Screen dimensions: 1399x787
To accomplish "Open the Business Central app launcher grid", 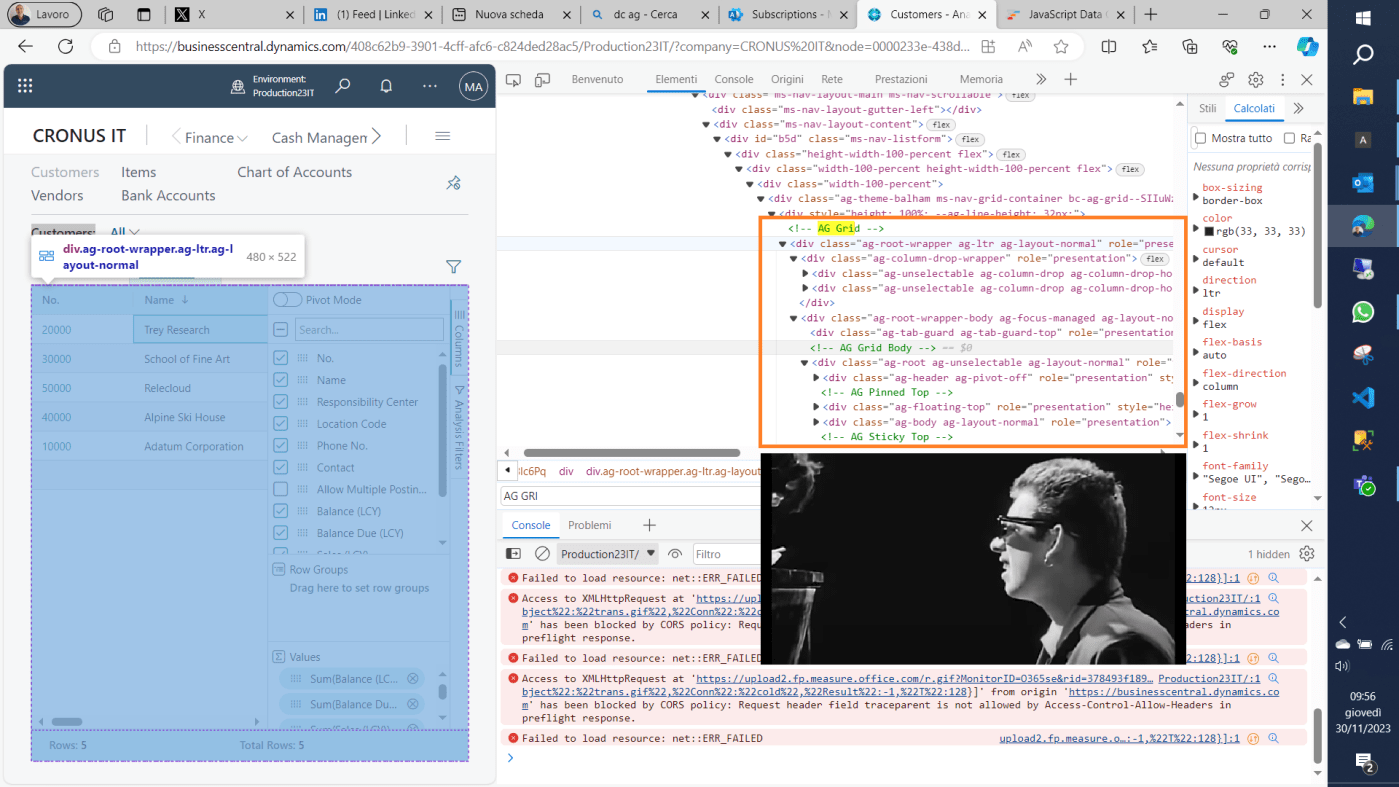I will pyautogui.click(x=25, y=87).
